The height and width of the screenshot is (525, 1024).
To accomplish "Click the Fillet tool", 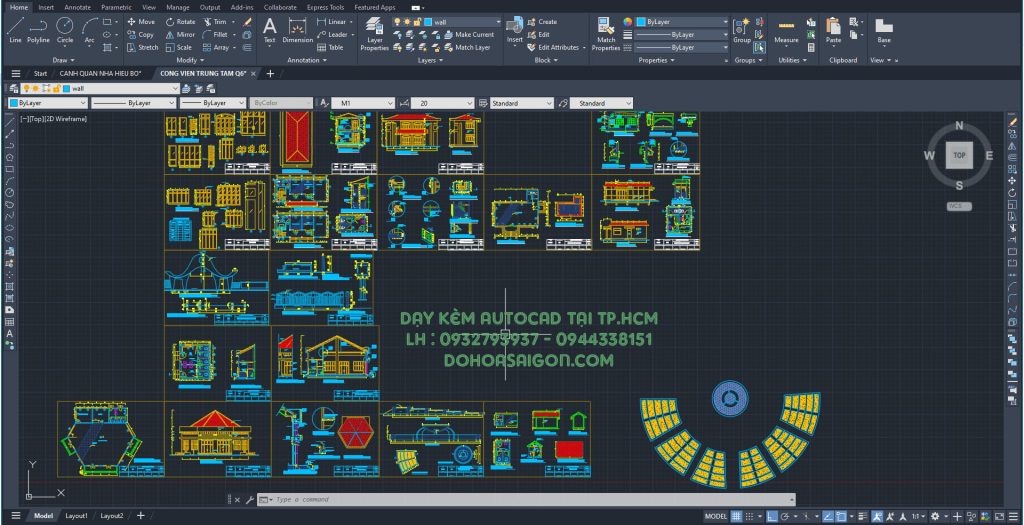I will [x=215, y=35].
